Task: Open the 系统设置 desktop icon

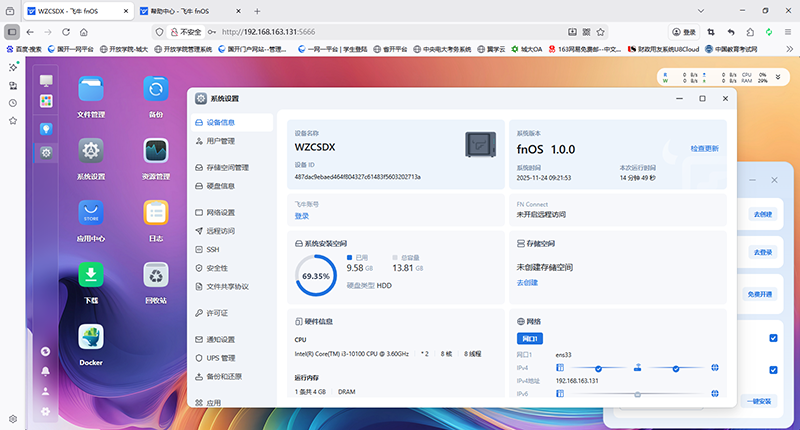Action: point(91,151)
